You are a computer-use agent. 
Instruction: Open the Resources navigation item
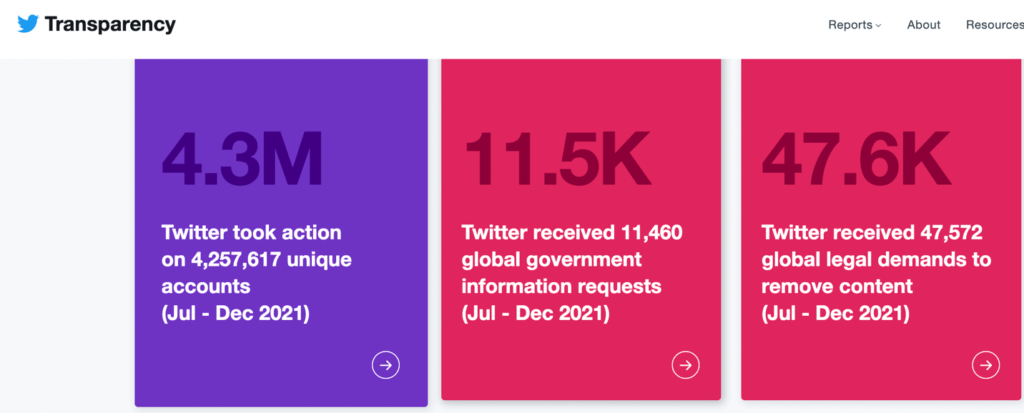[x=994, y=25]
